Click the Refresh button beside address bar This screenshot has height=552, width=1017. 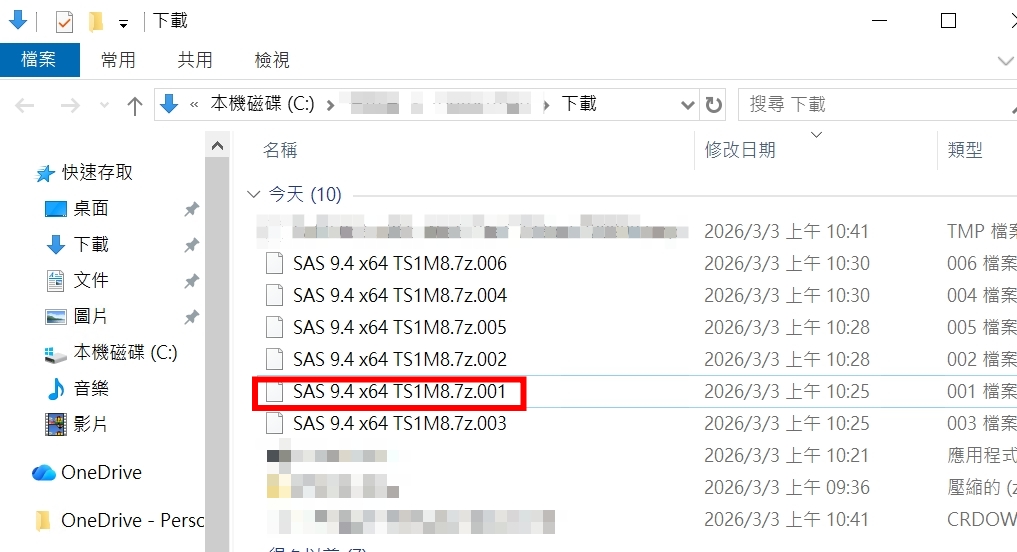click(713, 104)
